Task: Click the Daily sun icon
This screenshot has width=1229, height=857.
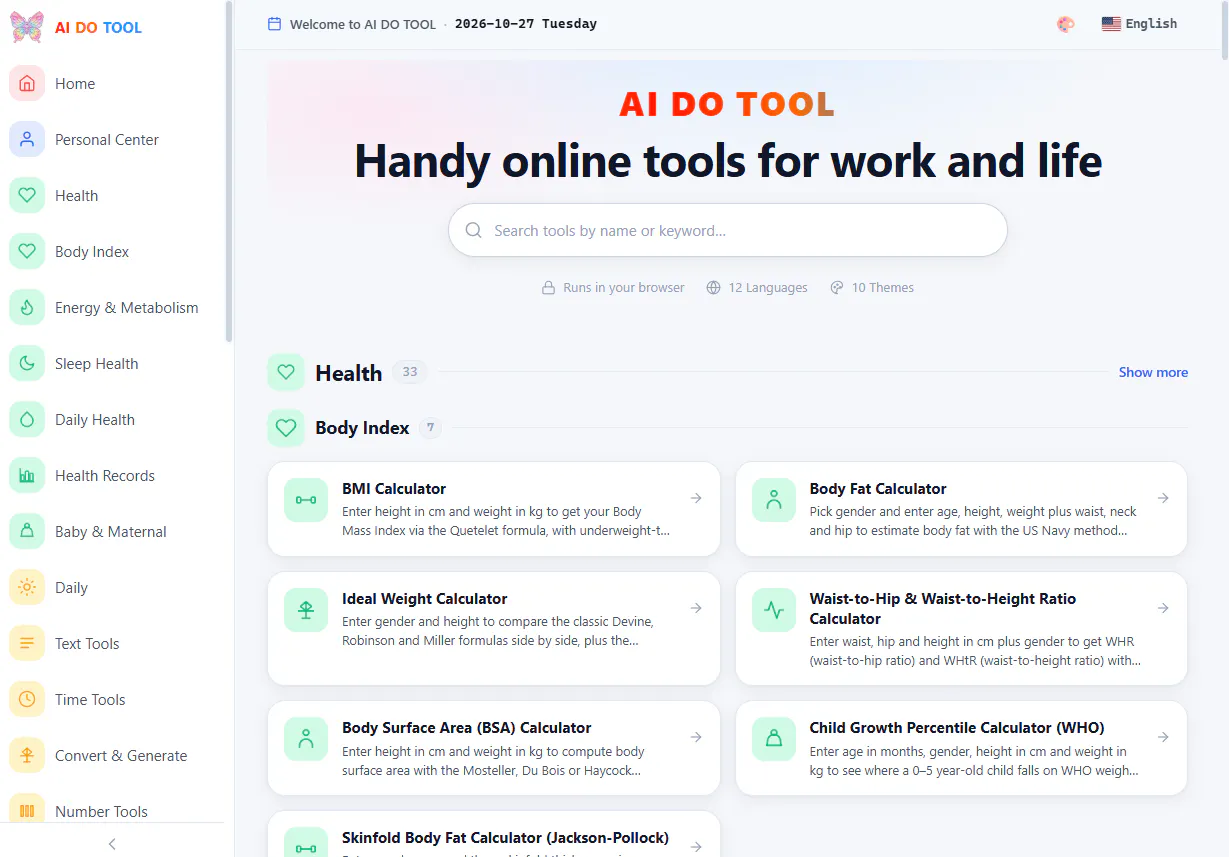Action: pos(27,588)
